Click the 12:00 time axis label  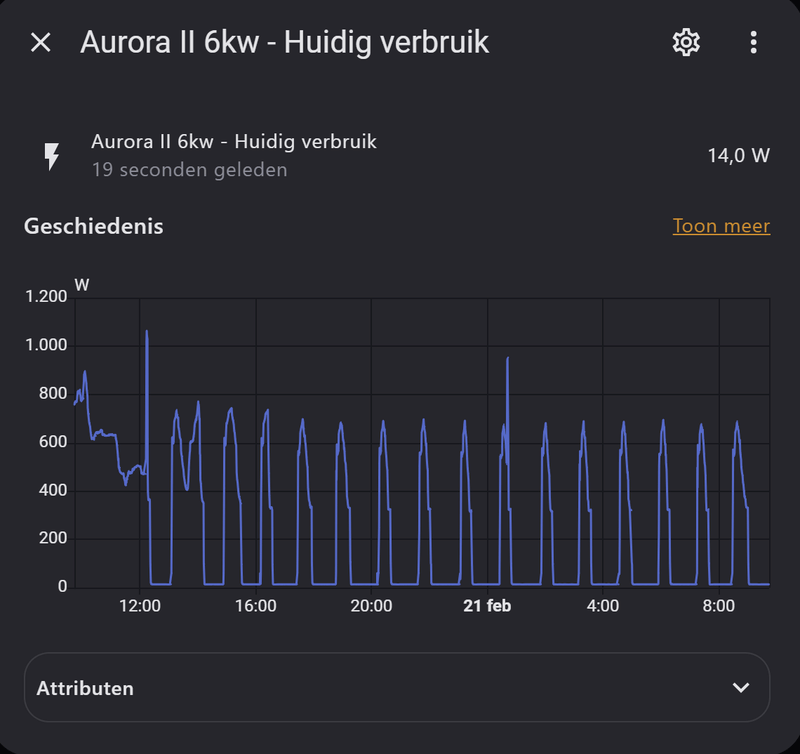coord(140,606)
